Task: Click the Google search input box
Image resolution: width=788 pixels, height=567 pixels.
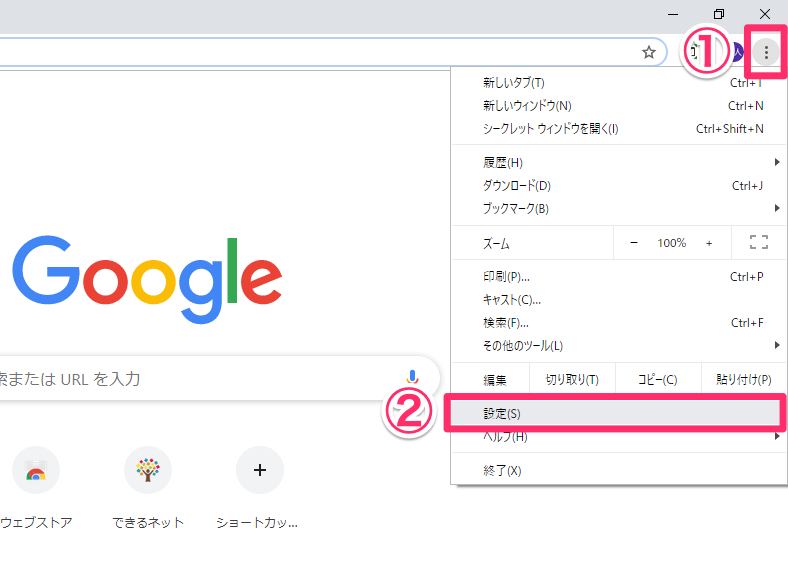Action: coord(219,378)
